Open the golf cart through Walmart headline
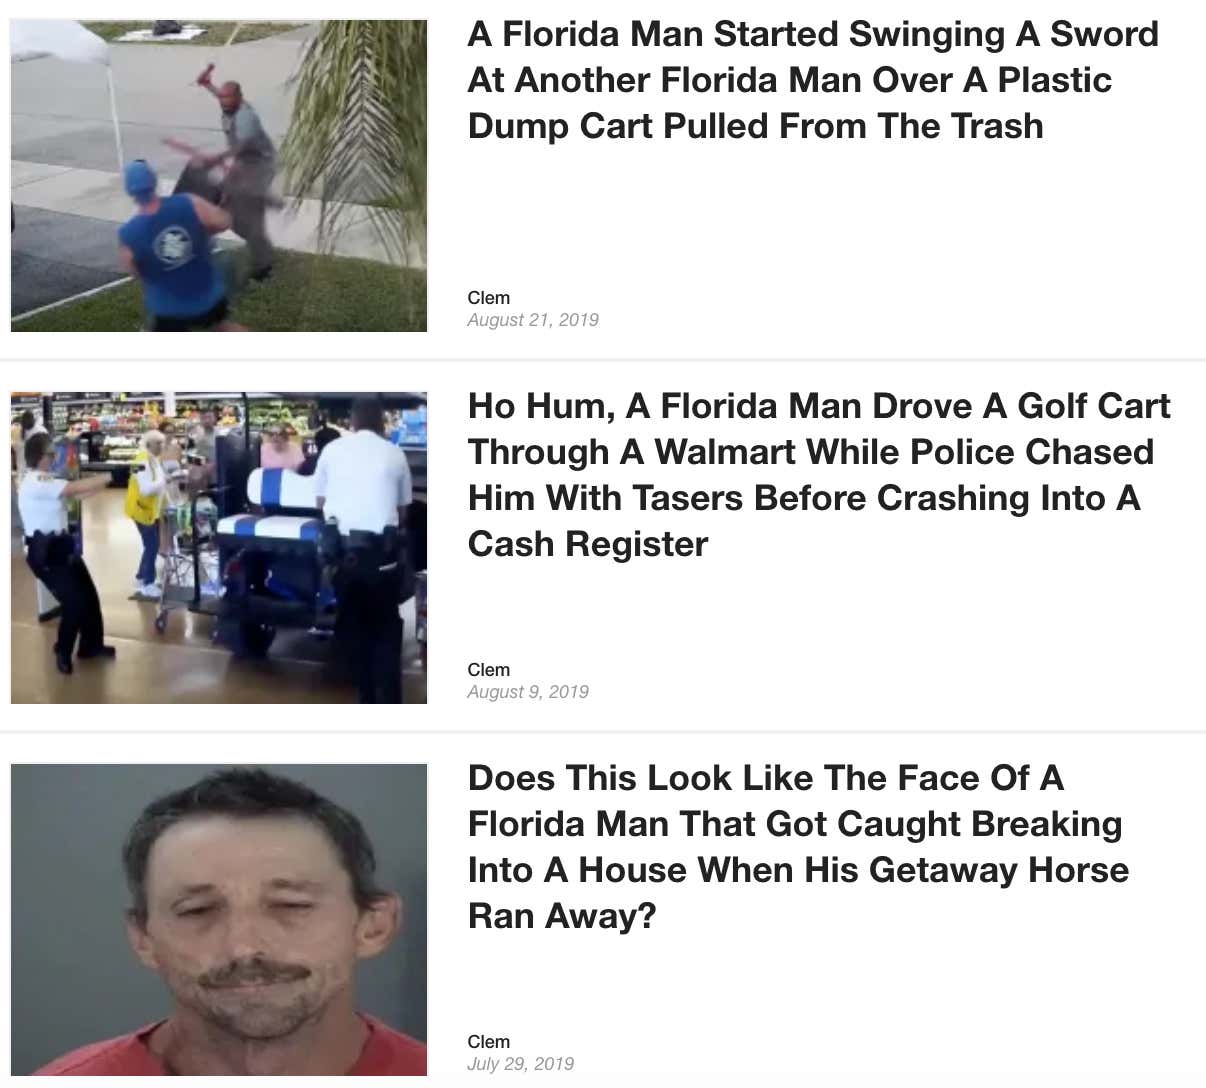Image resolution: width=1206 pixels, height=1088 pixels. coord(819,475)
